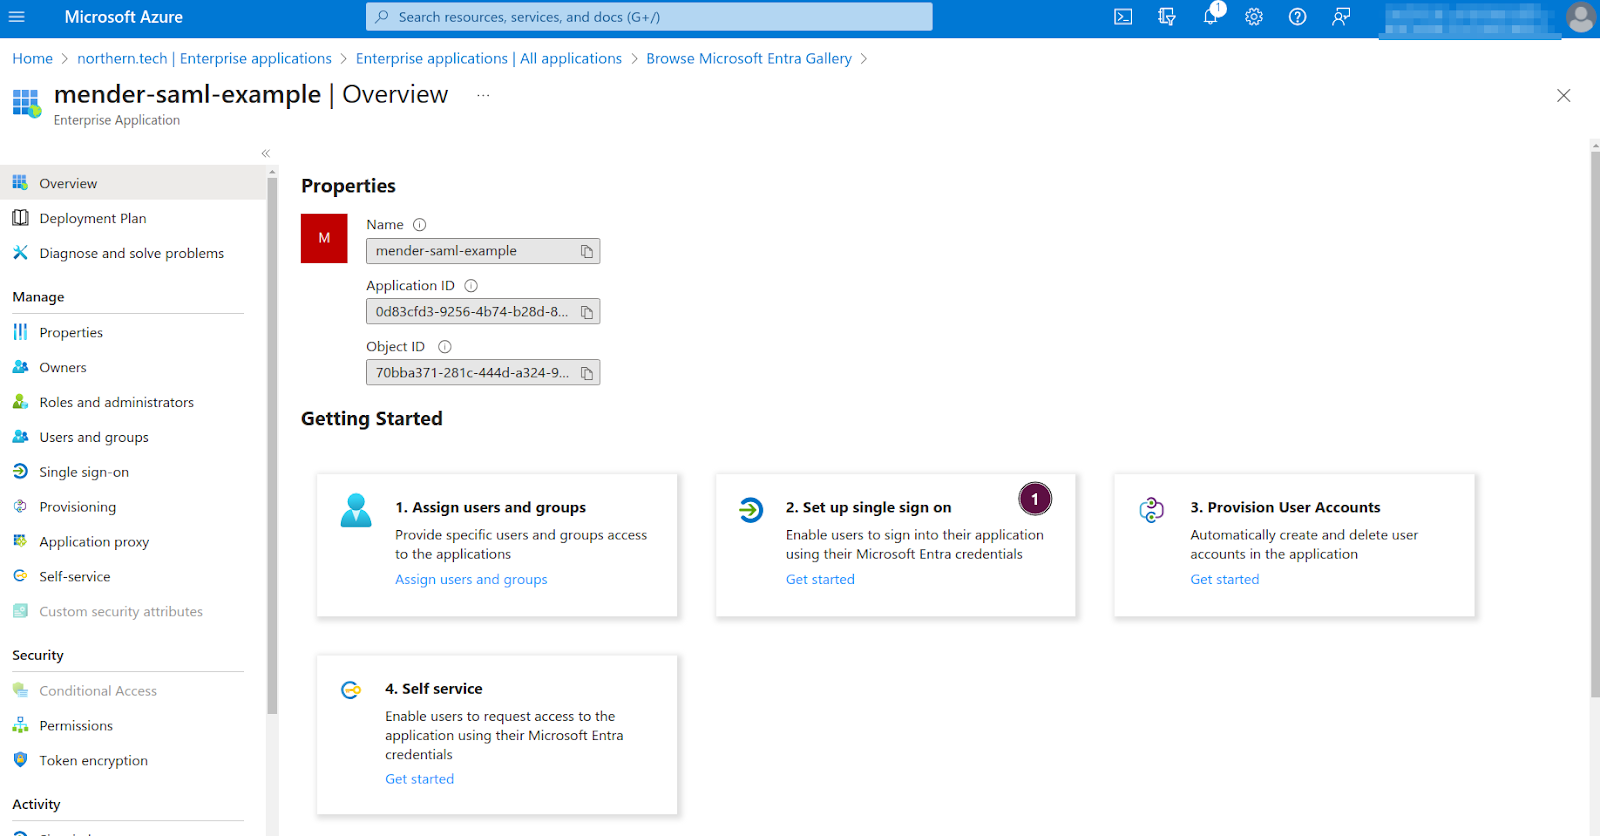
Task: Open the portal settings gear
Action: point(1254,17)
